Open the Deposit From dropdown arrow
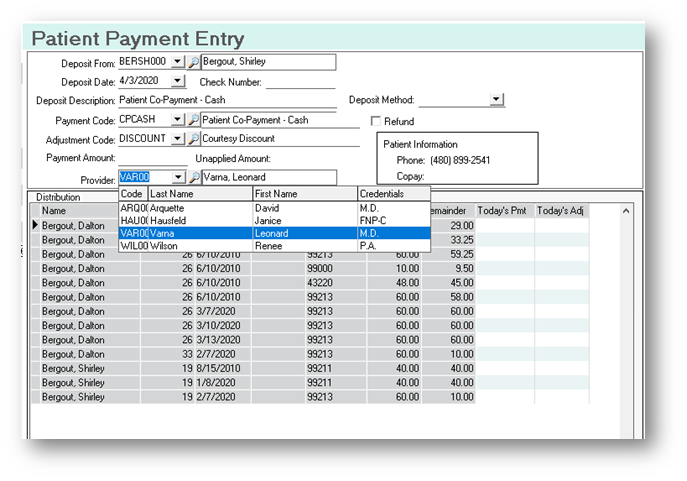 point(178,63)
